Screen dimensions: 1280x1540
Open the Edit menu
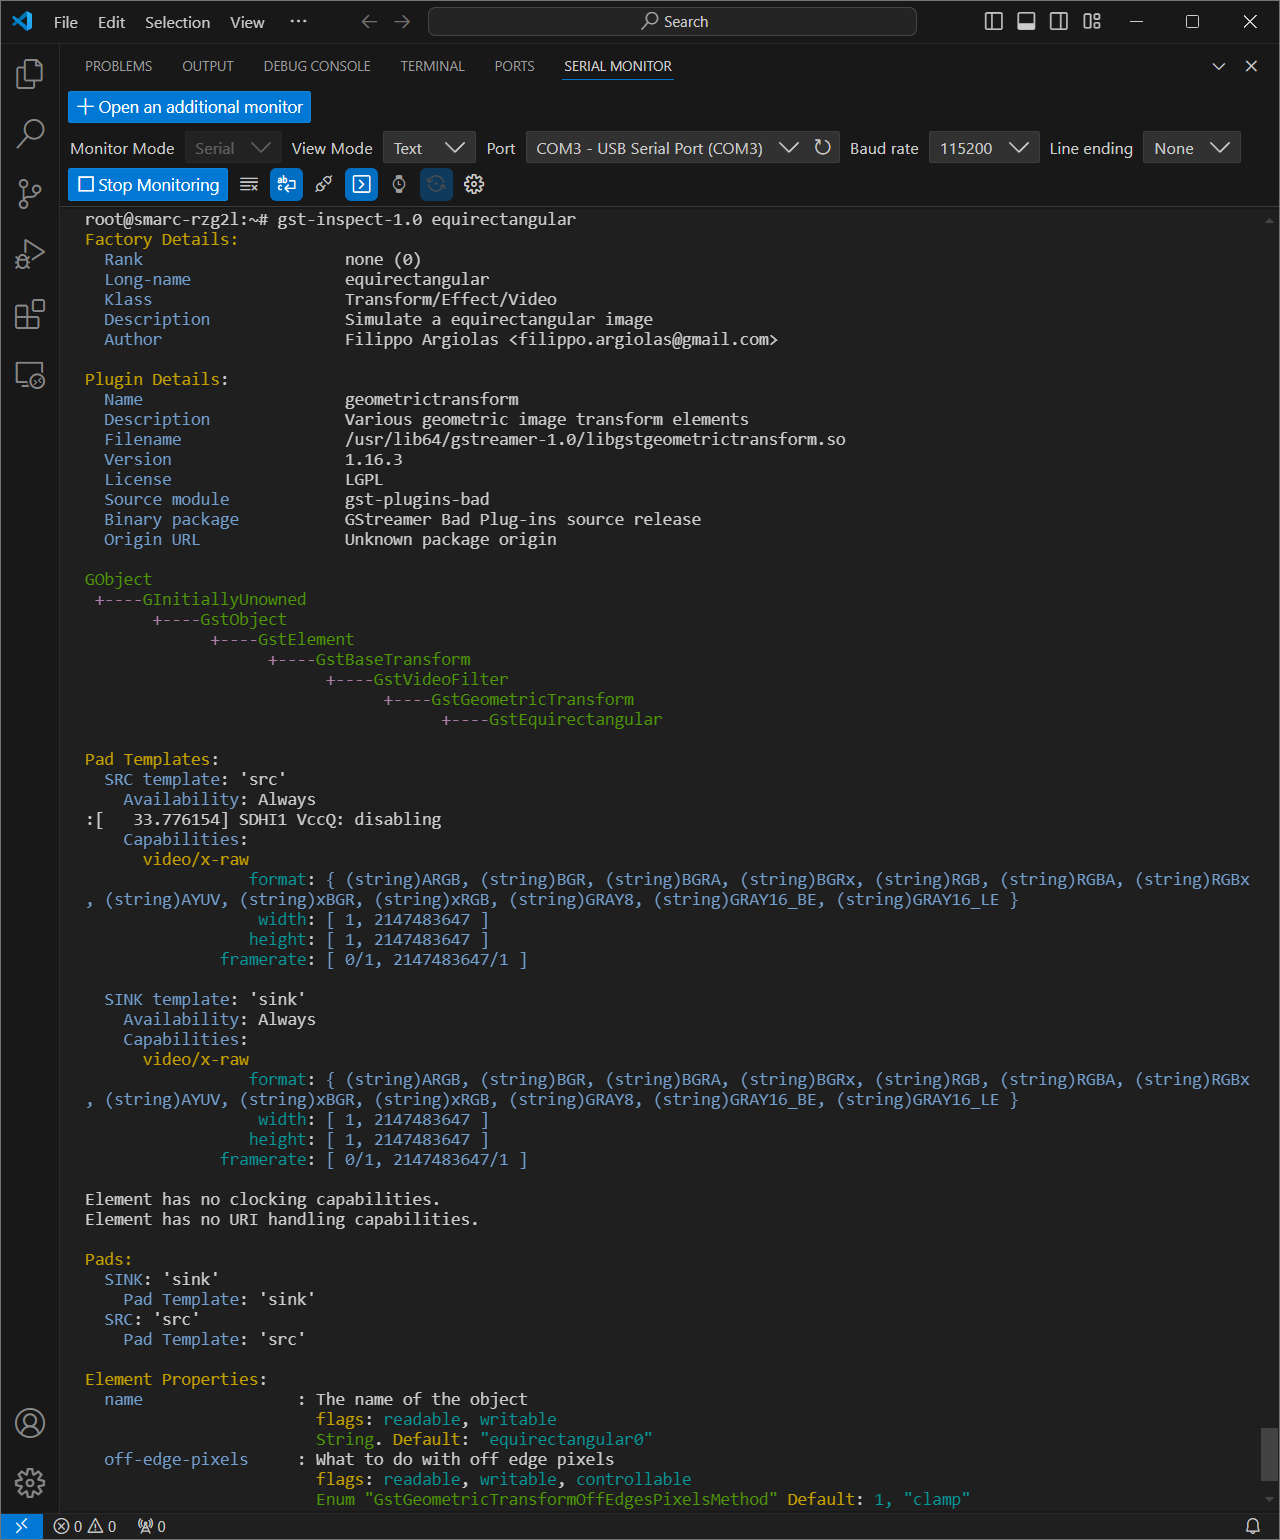point(112,22)
